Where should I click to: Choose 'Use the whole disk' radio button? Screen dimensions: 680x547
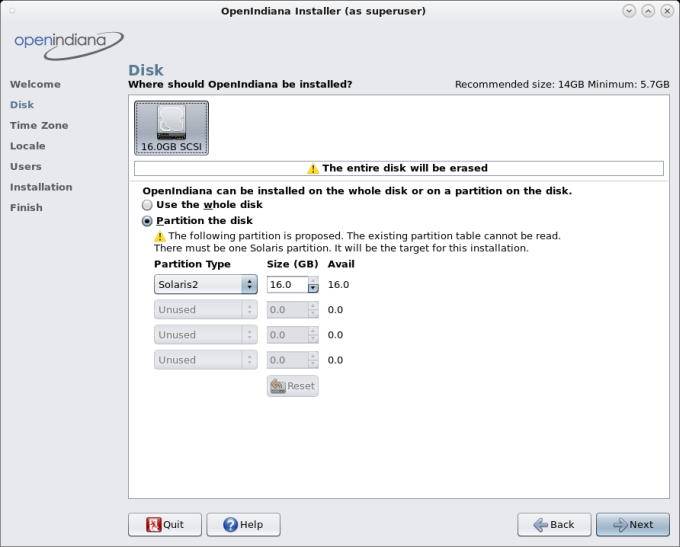pos(147,205)
